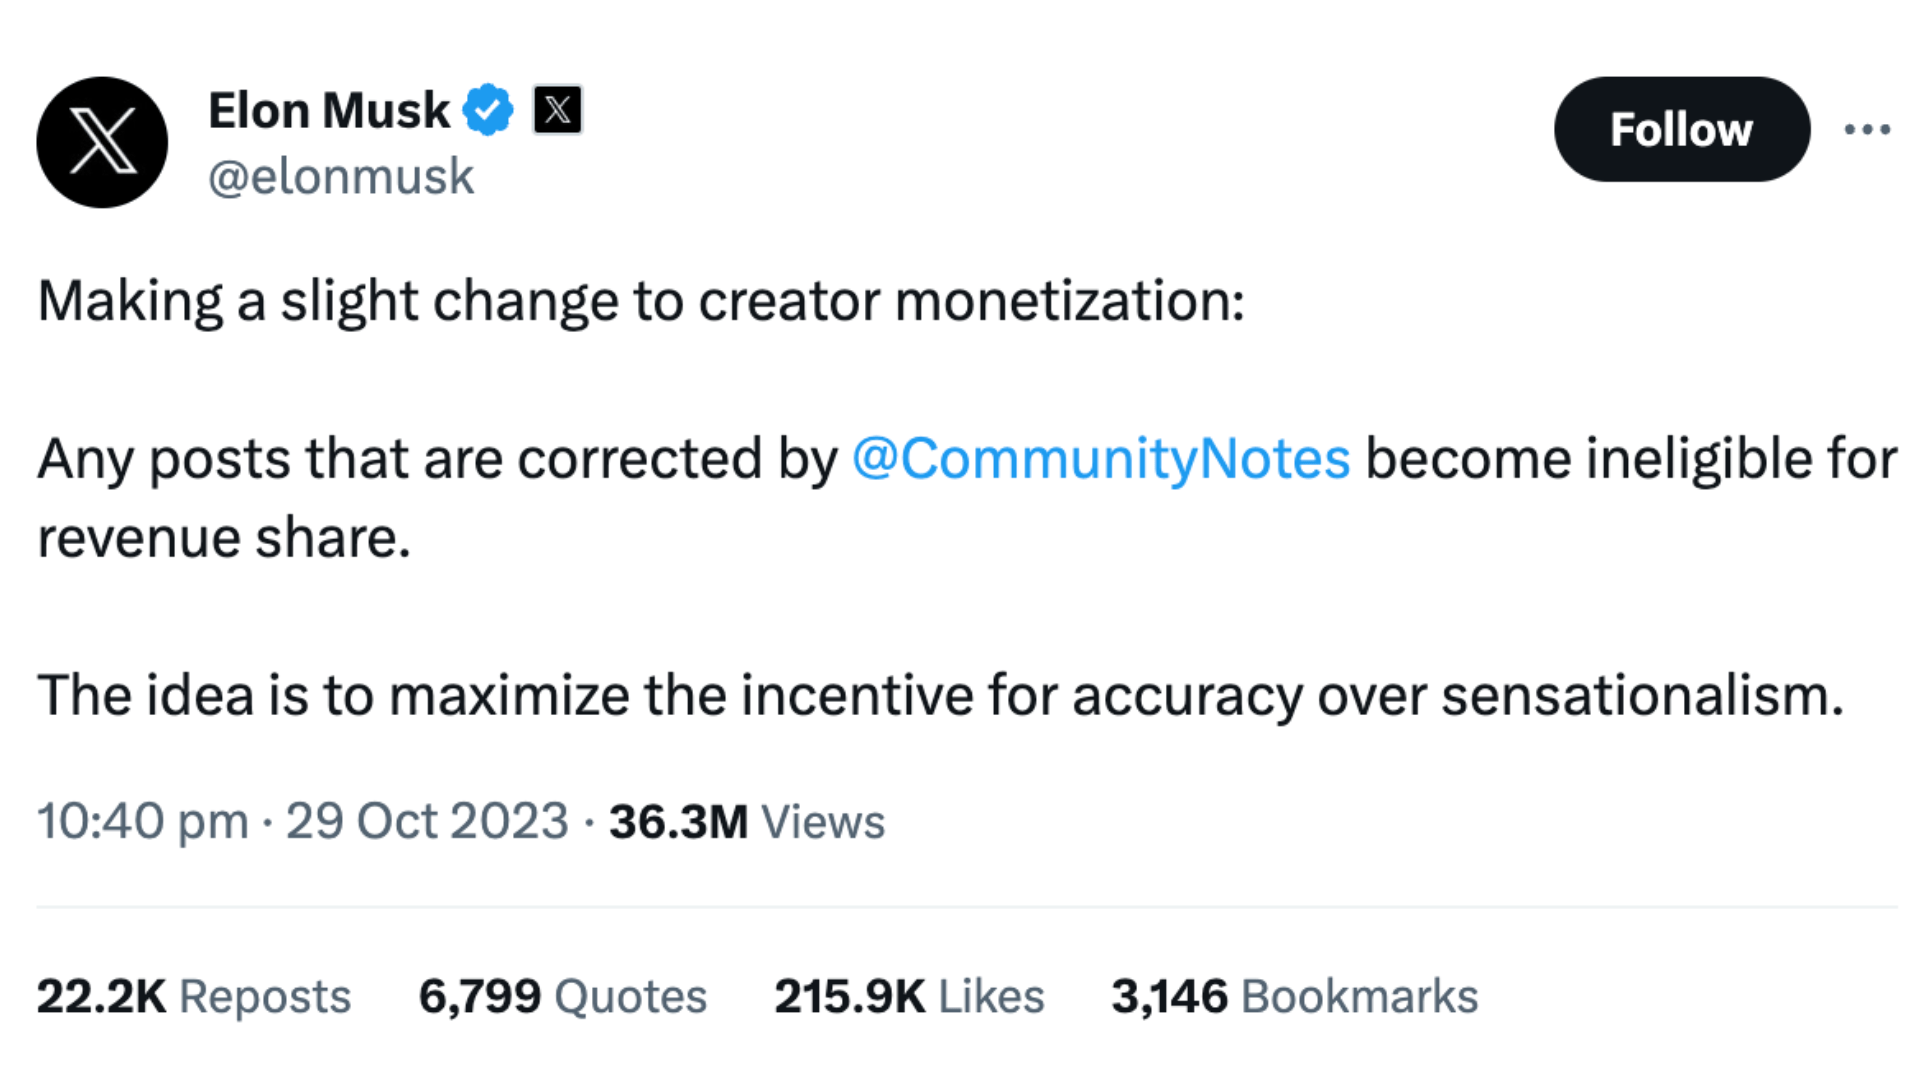The height and width of the screenshot is (1080, 1920).
Task: Click the X logo profile avatar
Action: 101,142
